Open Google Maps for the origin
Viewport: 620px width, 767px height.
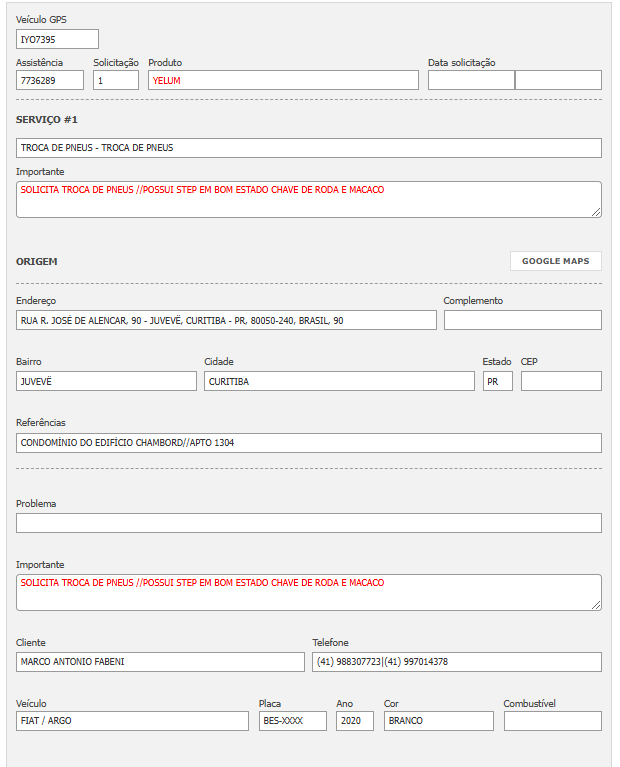(555, 261)
